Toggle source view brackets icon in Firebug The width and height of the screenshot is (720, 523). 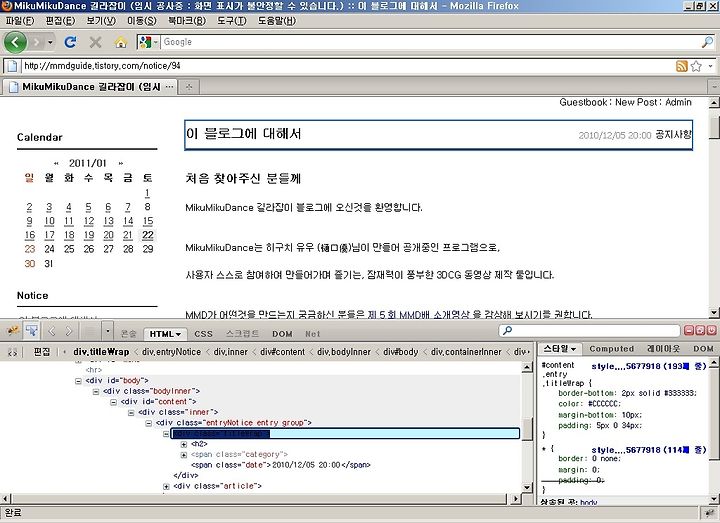click(12, 352)
